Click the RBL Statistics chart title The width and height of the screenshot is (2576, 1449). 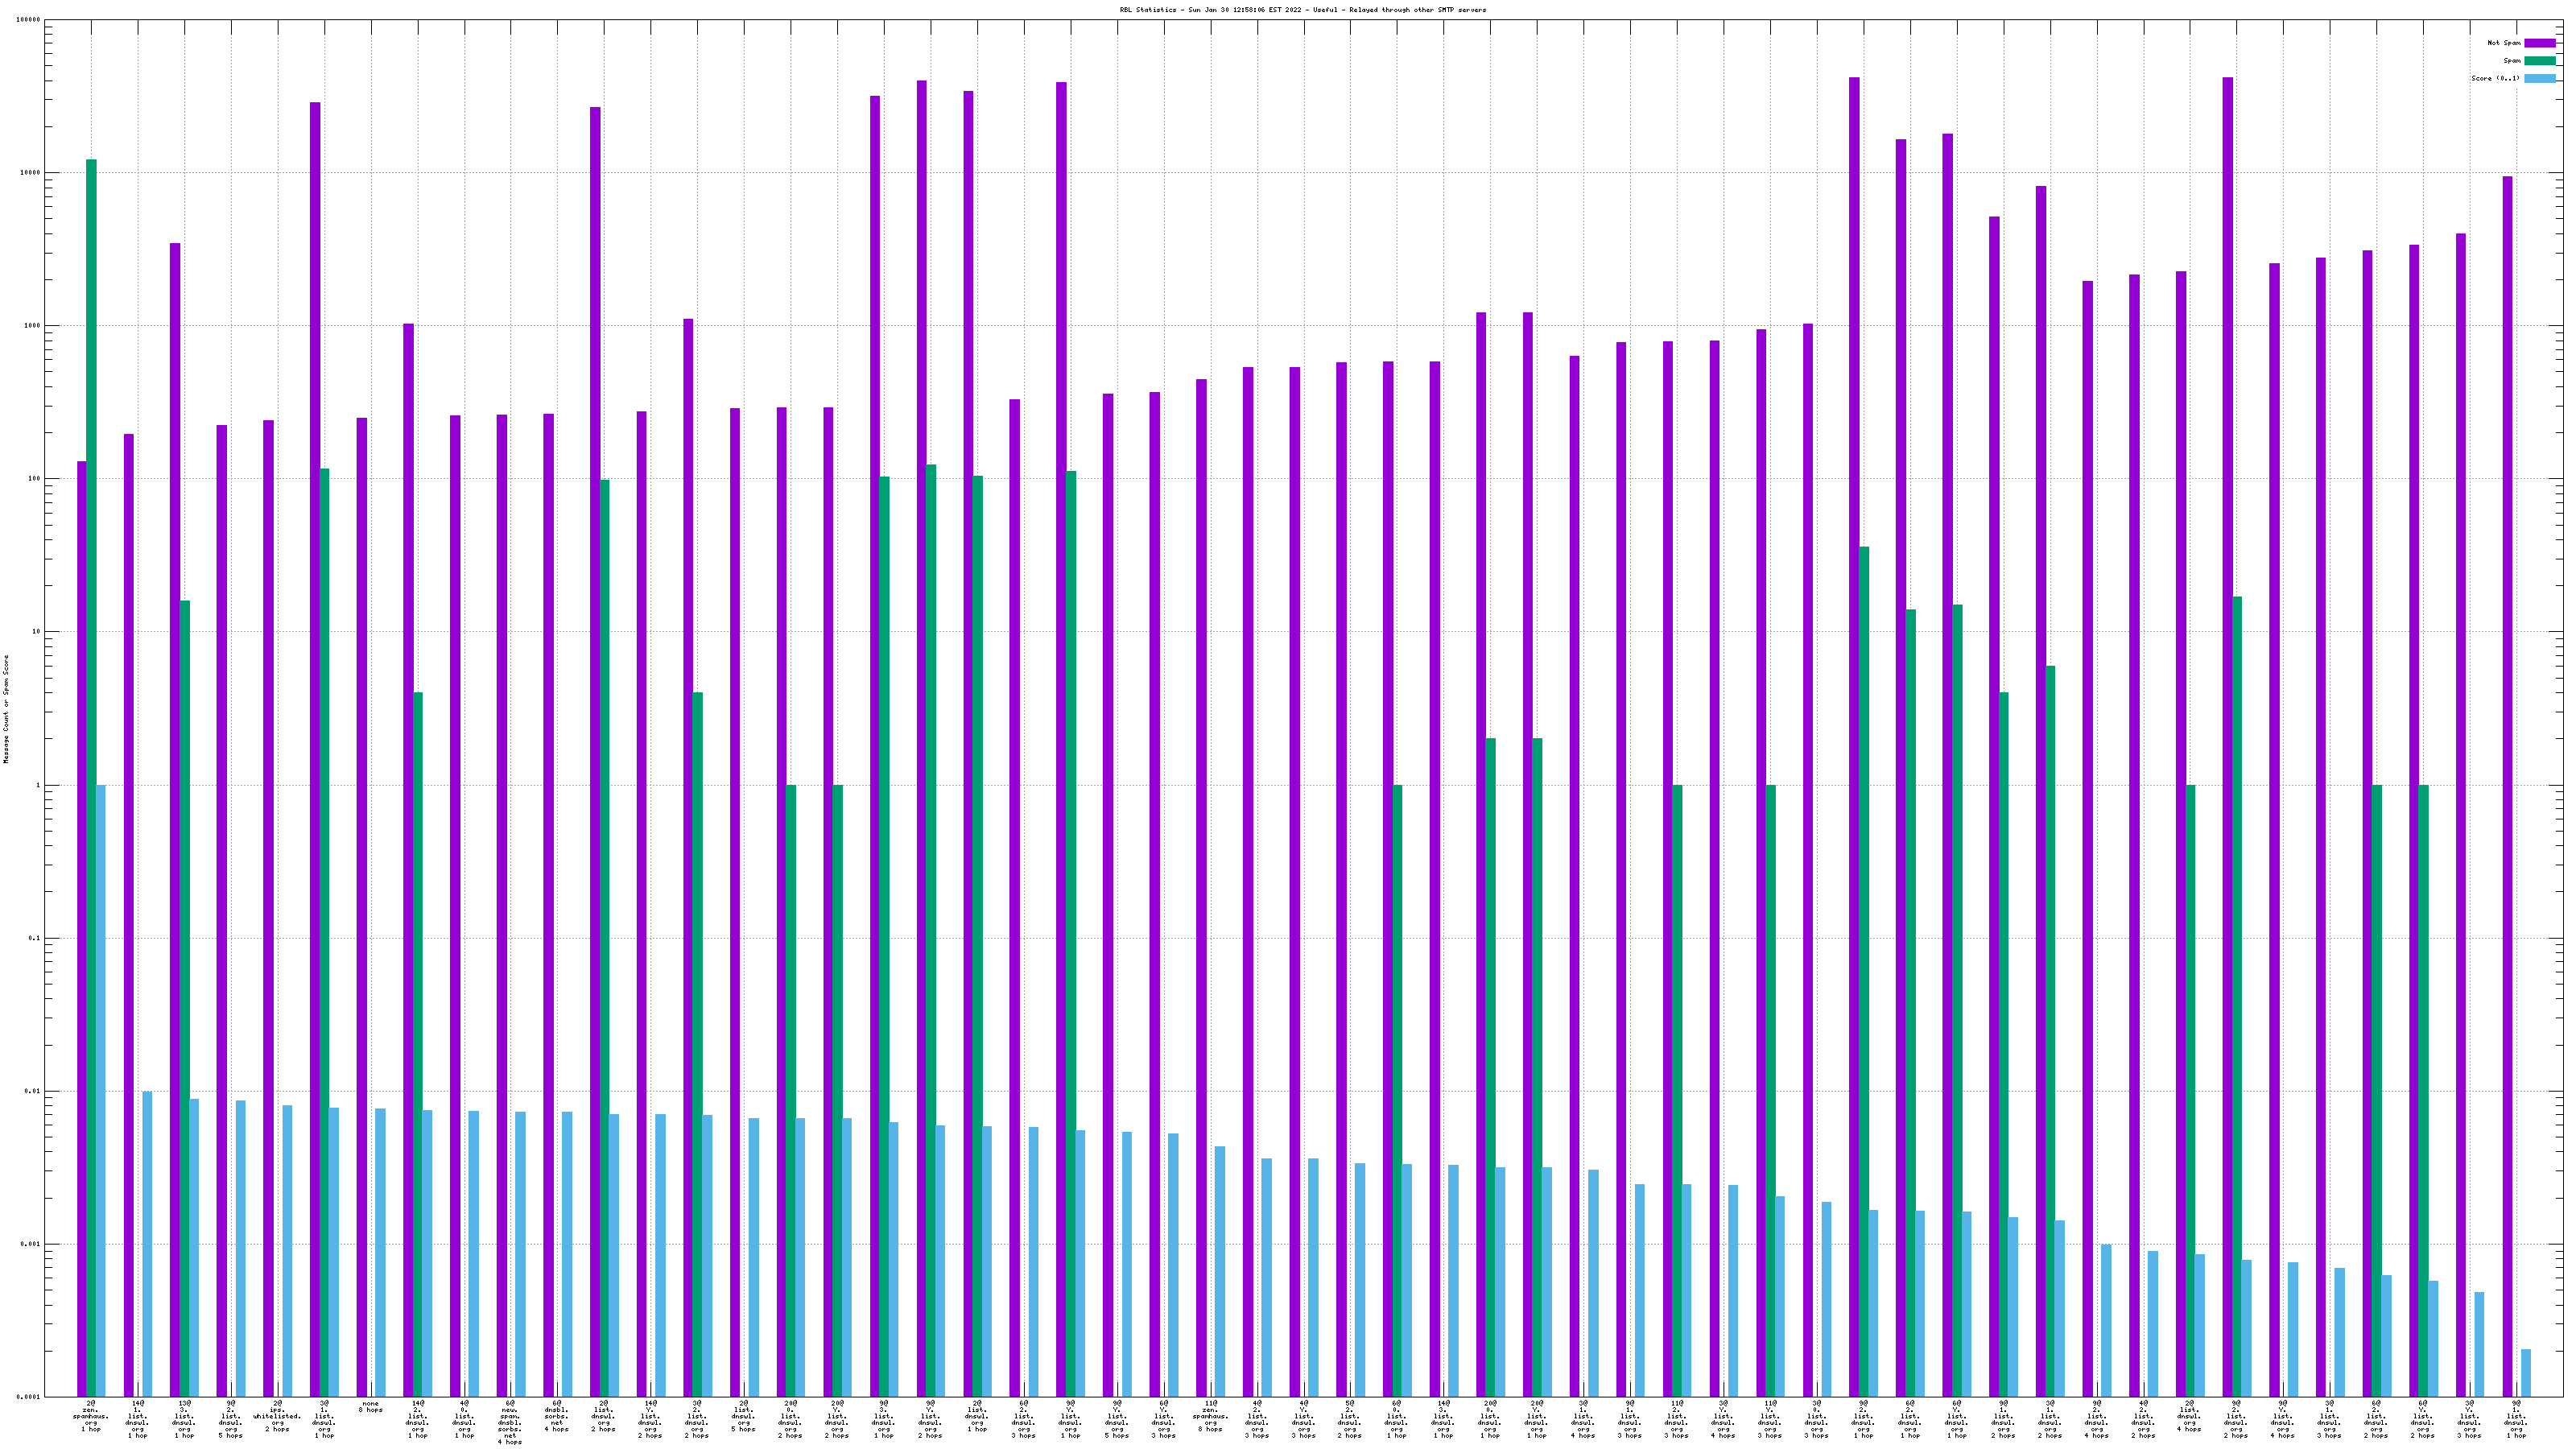[1302, 10]
